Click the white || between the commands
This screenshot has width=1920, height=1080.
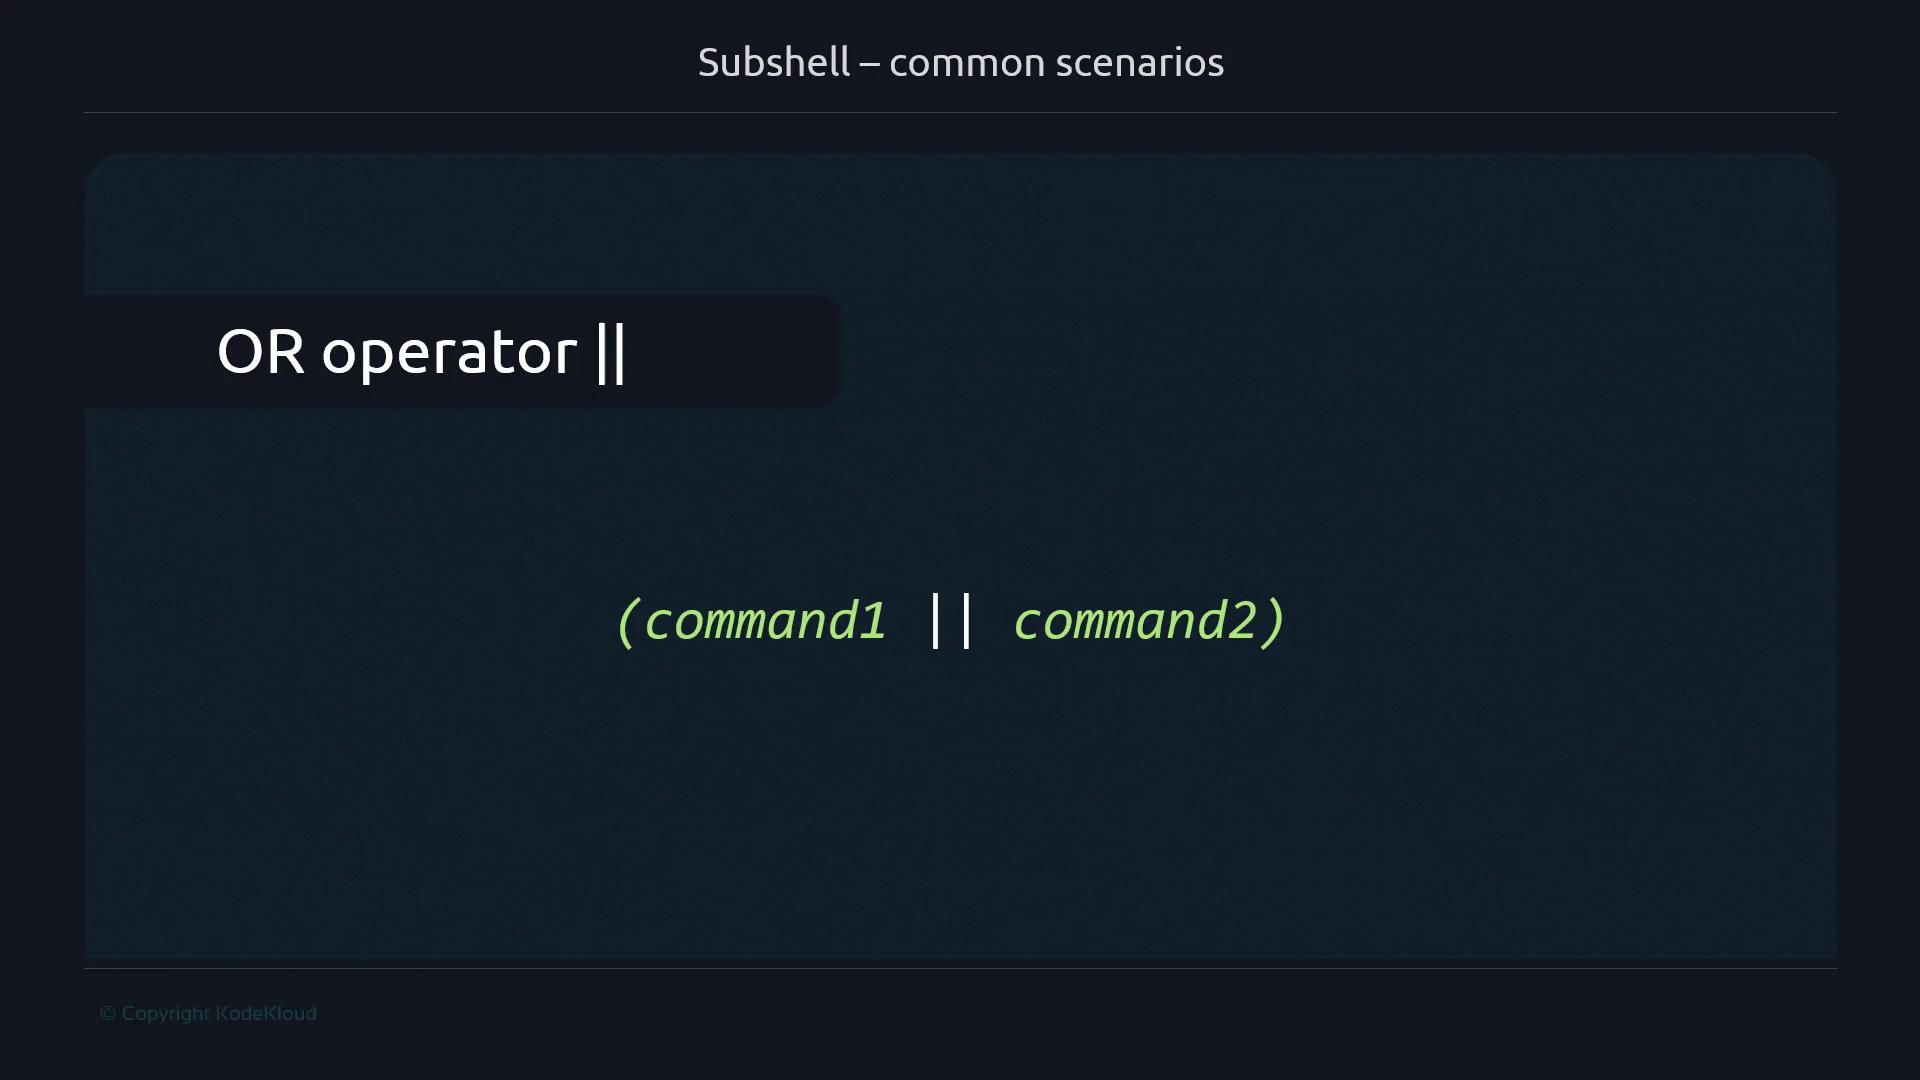pyautogui.click(x=950, y=620)
